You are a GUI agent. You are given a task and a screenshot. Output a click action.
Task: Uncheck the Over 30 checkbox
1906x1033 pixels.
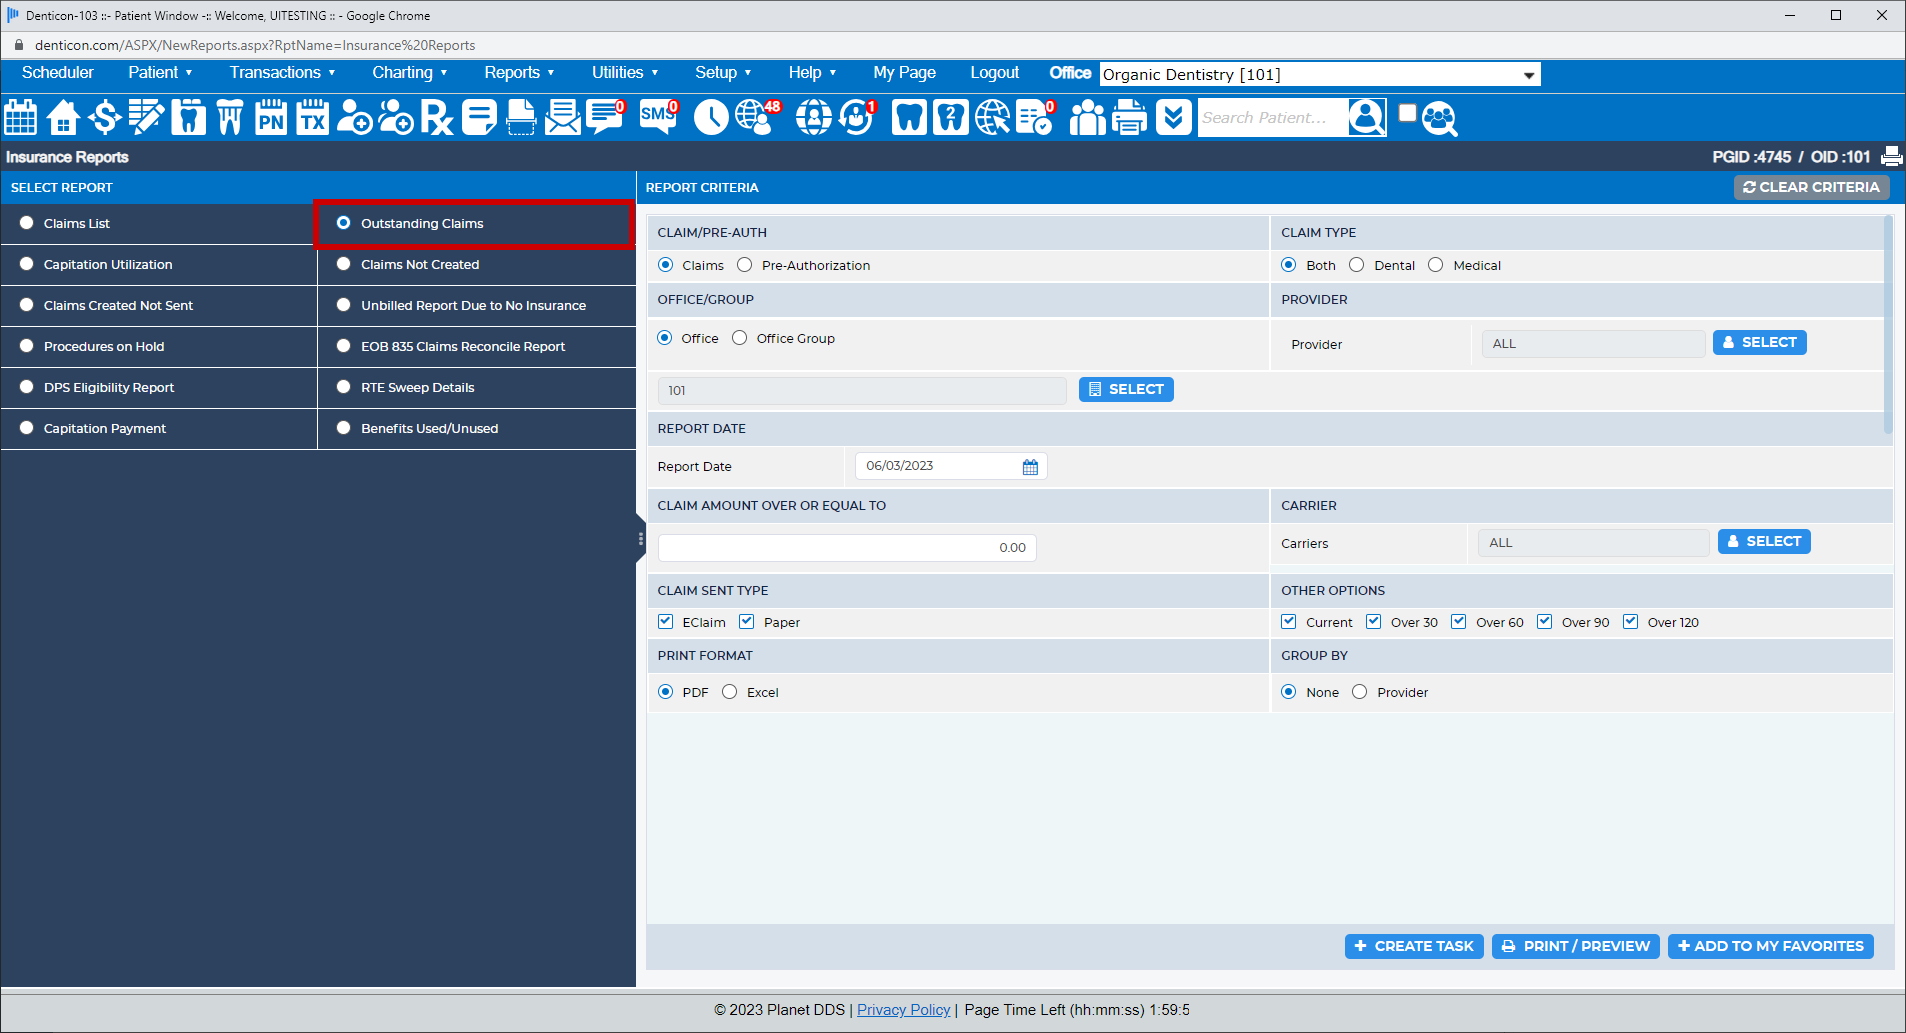coord(1374,622)
